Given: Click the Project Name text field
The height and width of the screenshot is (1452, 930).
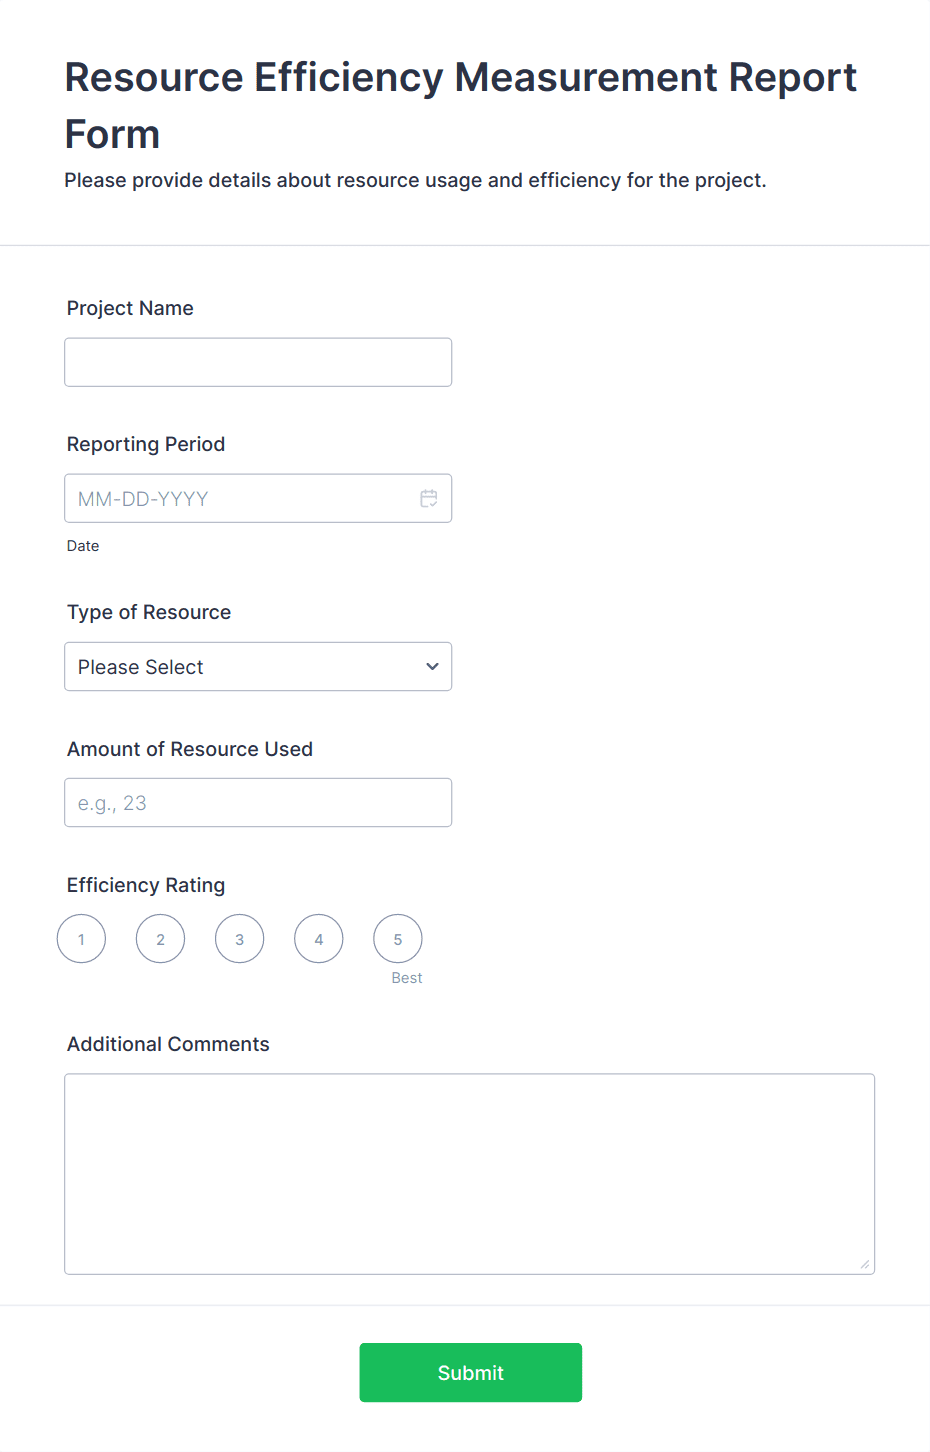Looking at the screenshot, I should pos(258,362).
